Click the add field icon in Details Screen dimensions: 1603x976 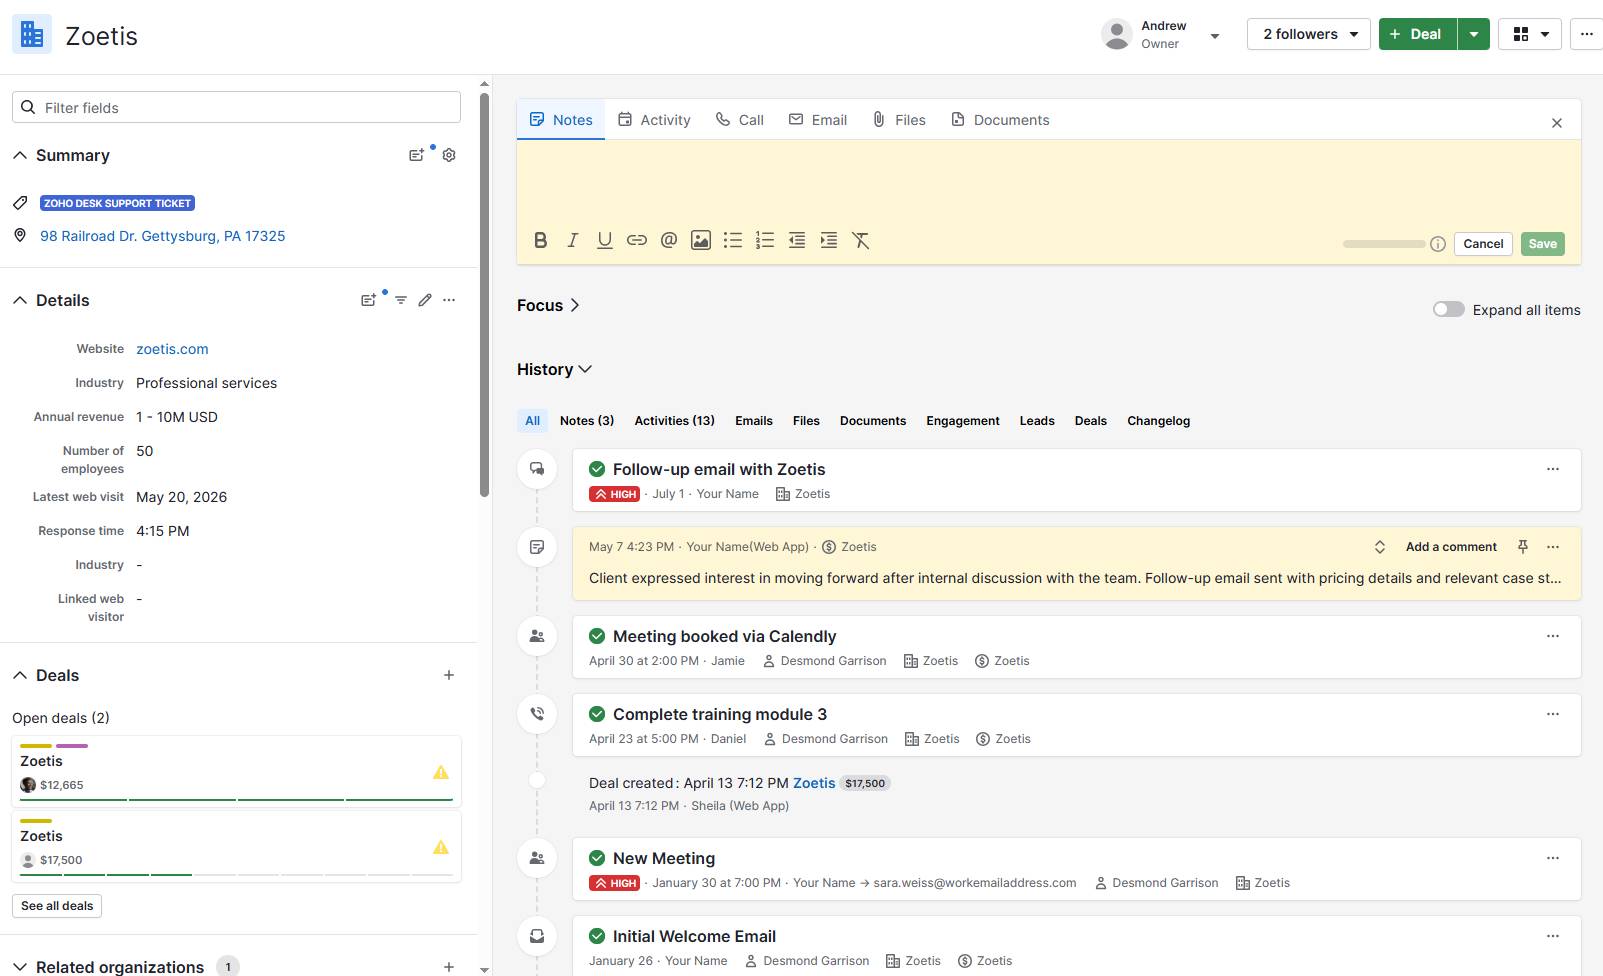[x=369, y=300]
